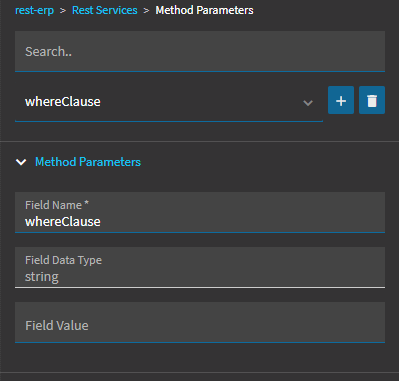399x381 pixels.
Task: Select the Field Data Type field
Action: (200, 267)
